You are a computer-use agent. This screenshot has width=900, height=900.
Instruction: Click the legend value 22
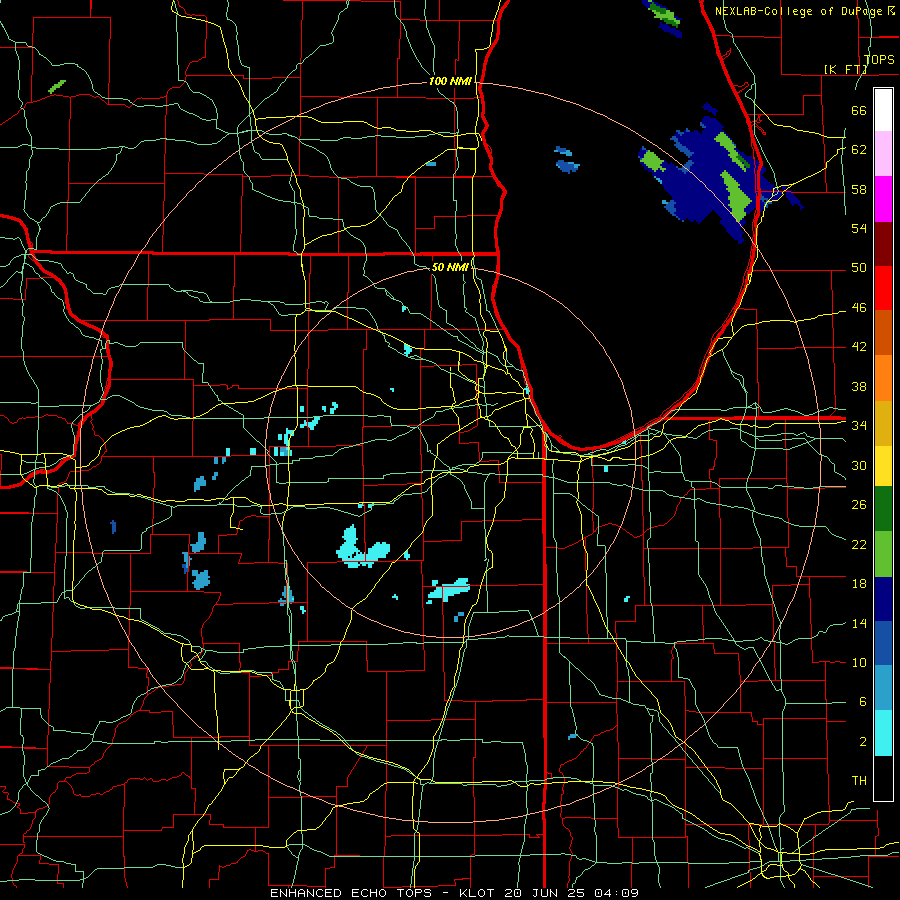(x=859, y=544)
